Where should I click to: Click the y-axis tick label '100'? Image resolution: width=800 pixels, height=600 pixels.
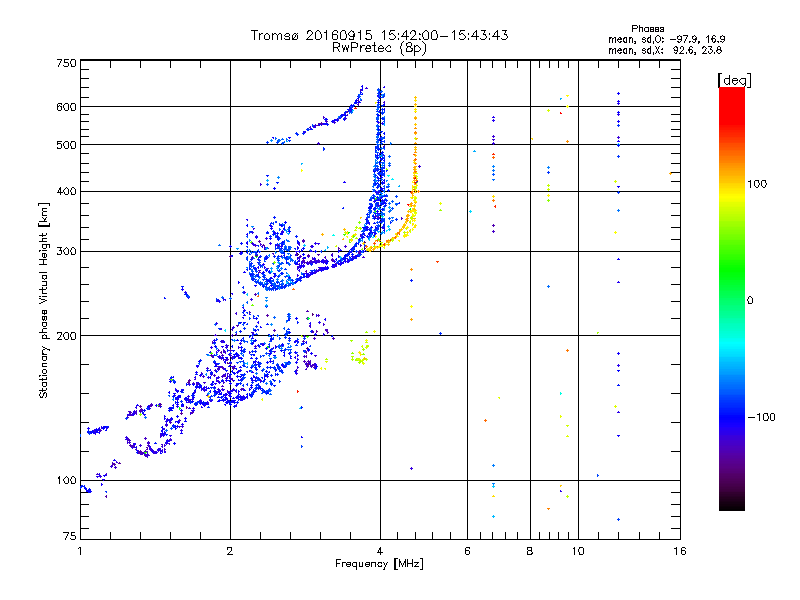pos(66,481)
